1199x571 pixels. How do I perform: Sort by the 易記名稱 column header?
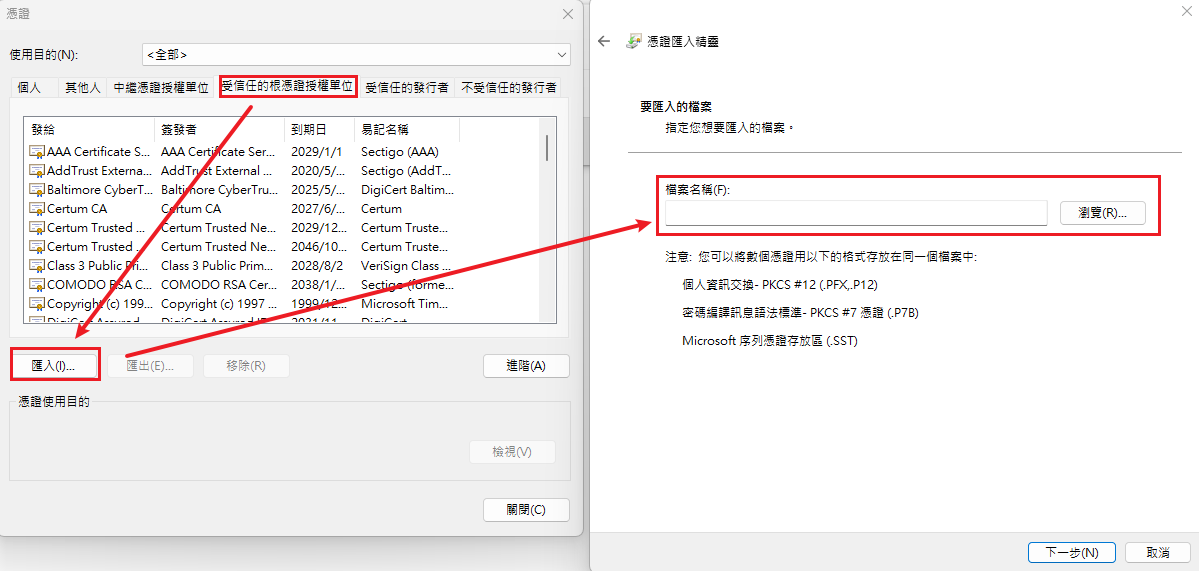coord(407,130)
